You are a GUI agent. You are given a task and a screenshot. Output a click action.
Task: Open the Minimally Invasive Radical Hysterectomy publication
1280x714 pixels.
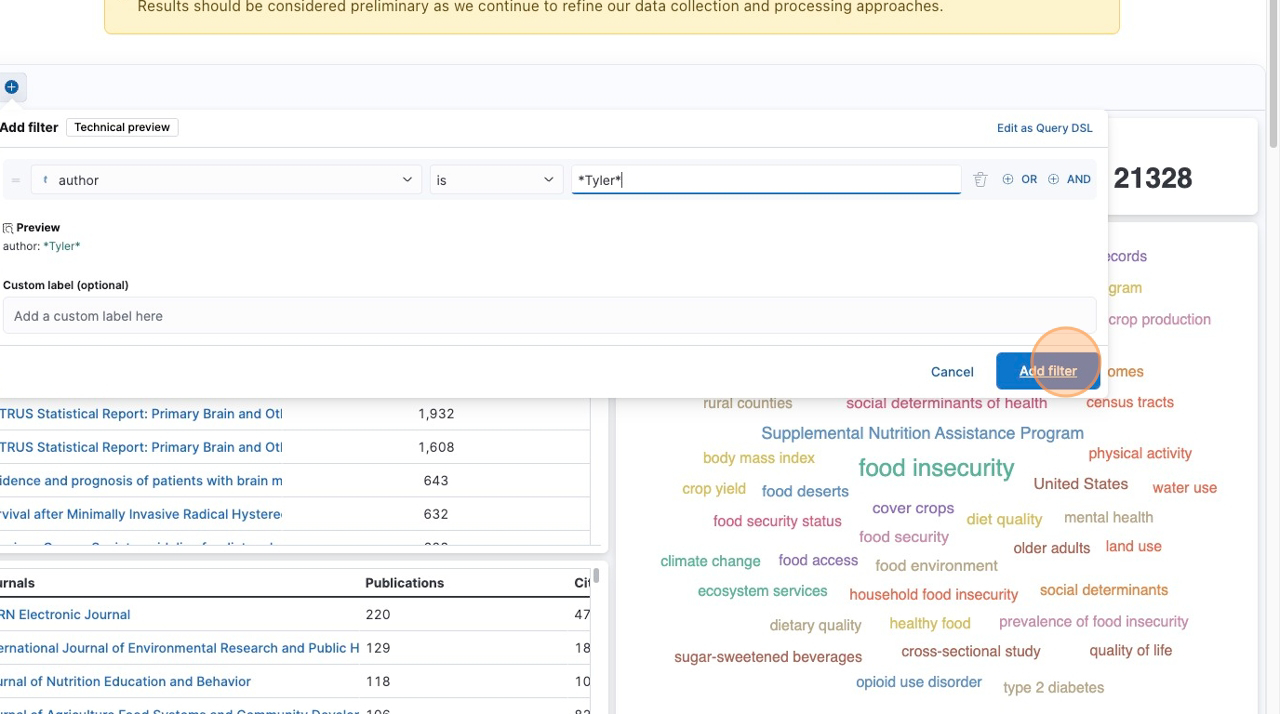click(x=141, y=514)
